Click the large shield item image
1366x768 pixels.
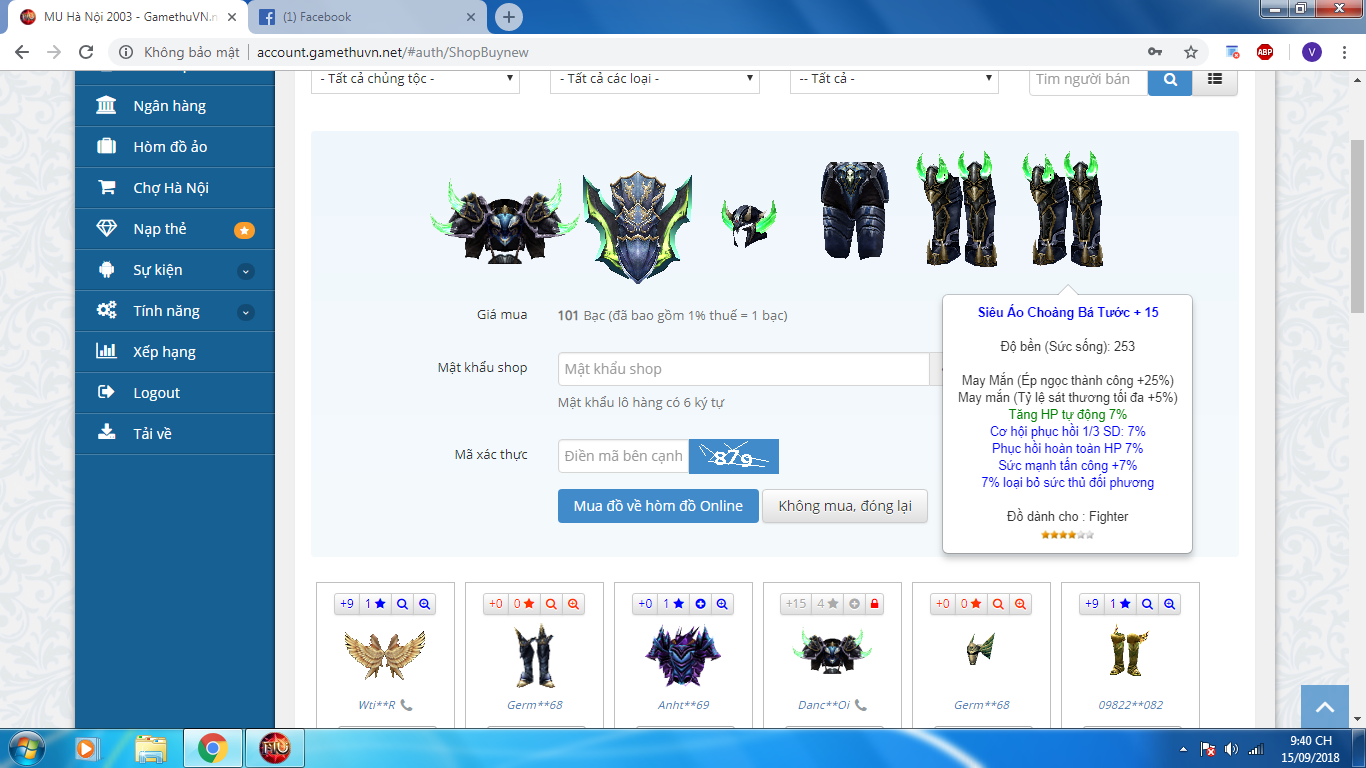click(x=637, y=226)
